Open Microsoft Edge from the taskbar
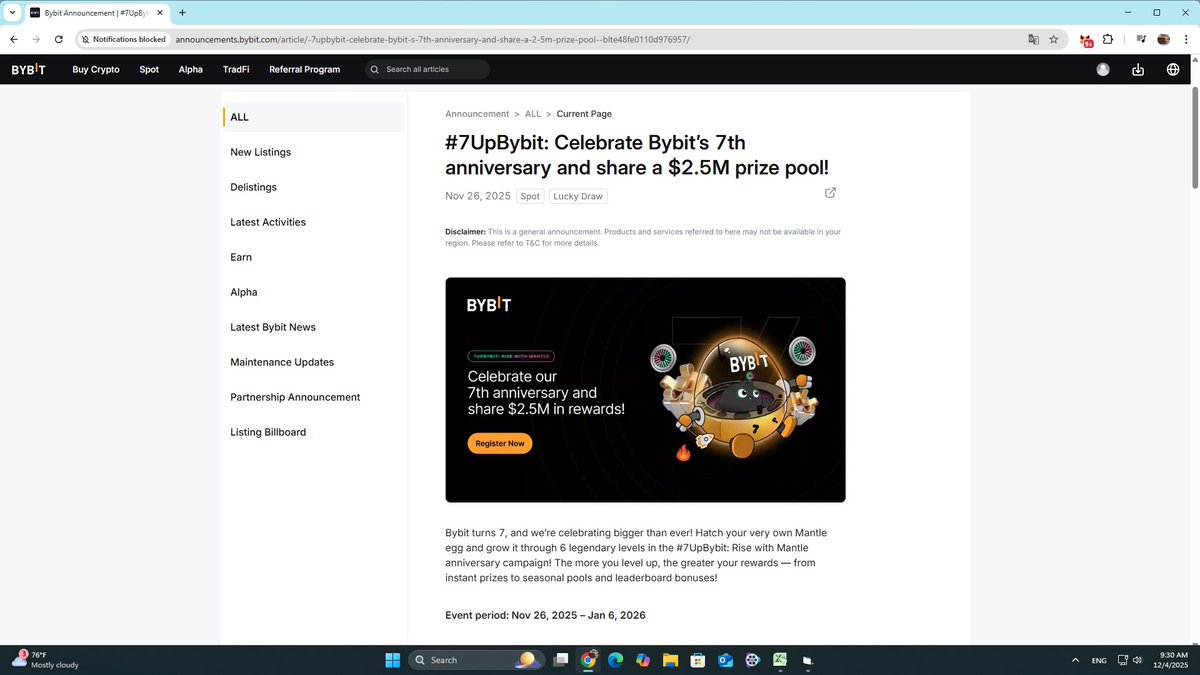 click(x=615, y=660)
